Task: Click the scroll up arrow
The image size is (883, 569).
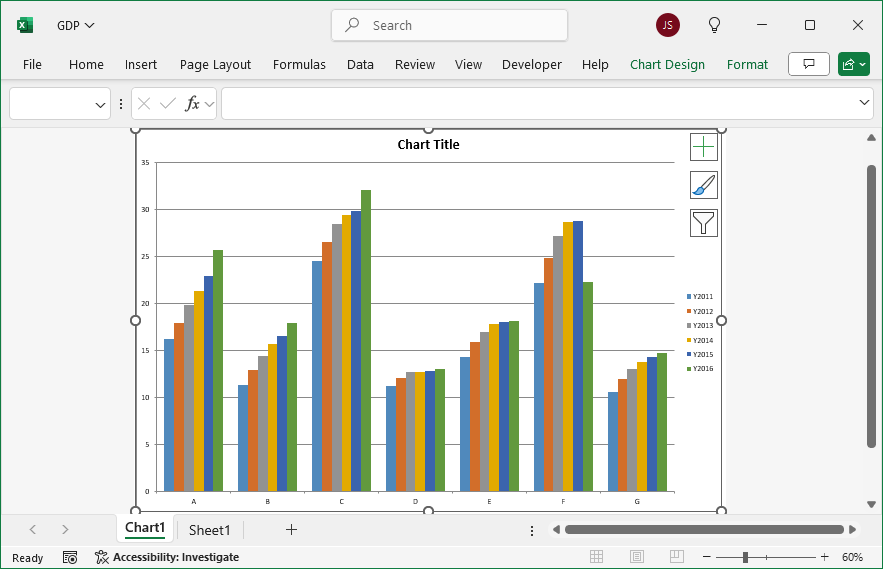Action: [871, 137]
